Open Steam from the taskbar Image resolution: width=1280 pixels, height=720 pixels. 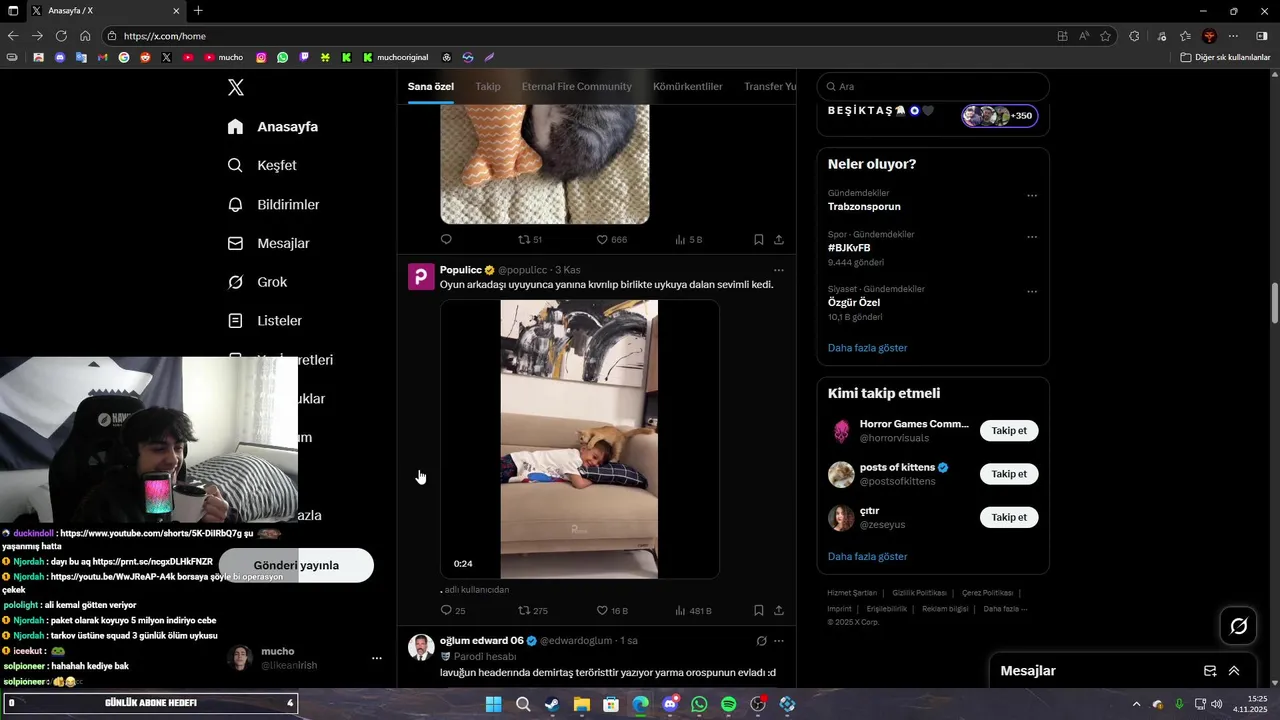pos(552,705)
